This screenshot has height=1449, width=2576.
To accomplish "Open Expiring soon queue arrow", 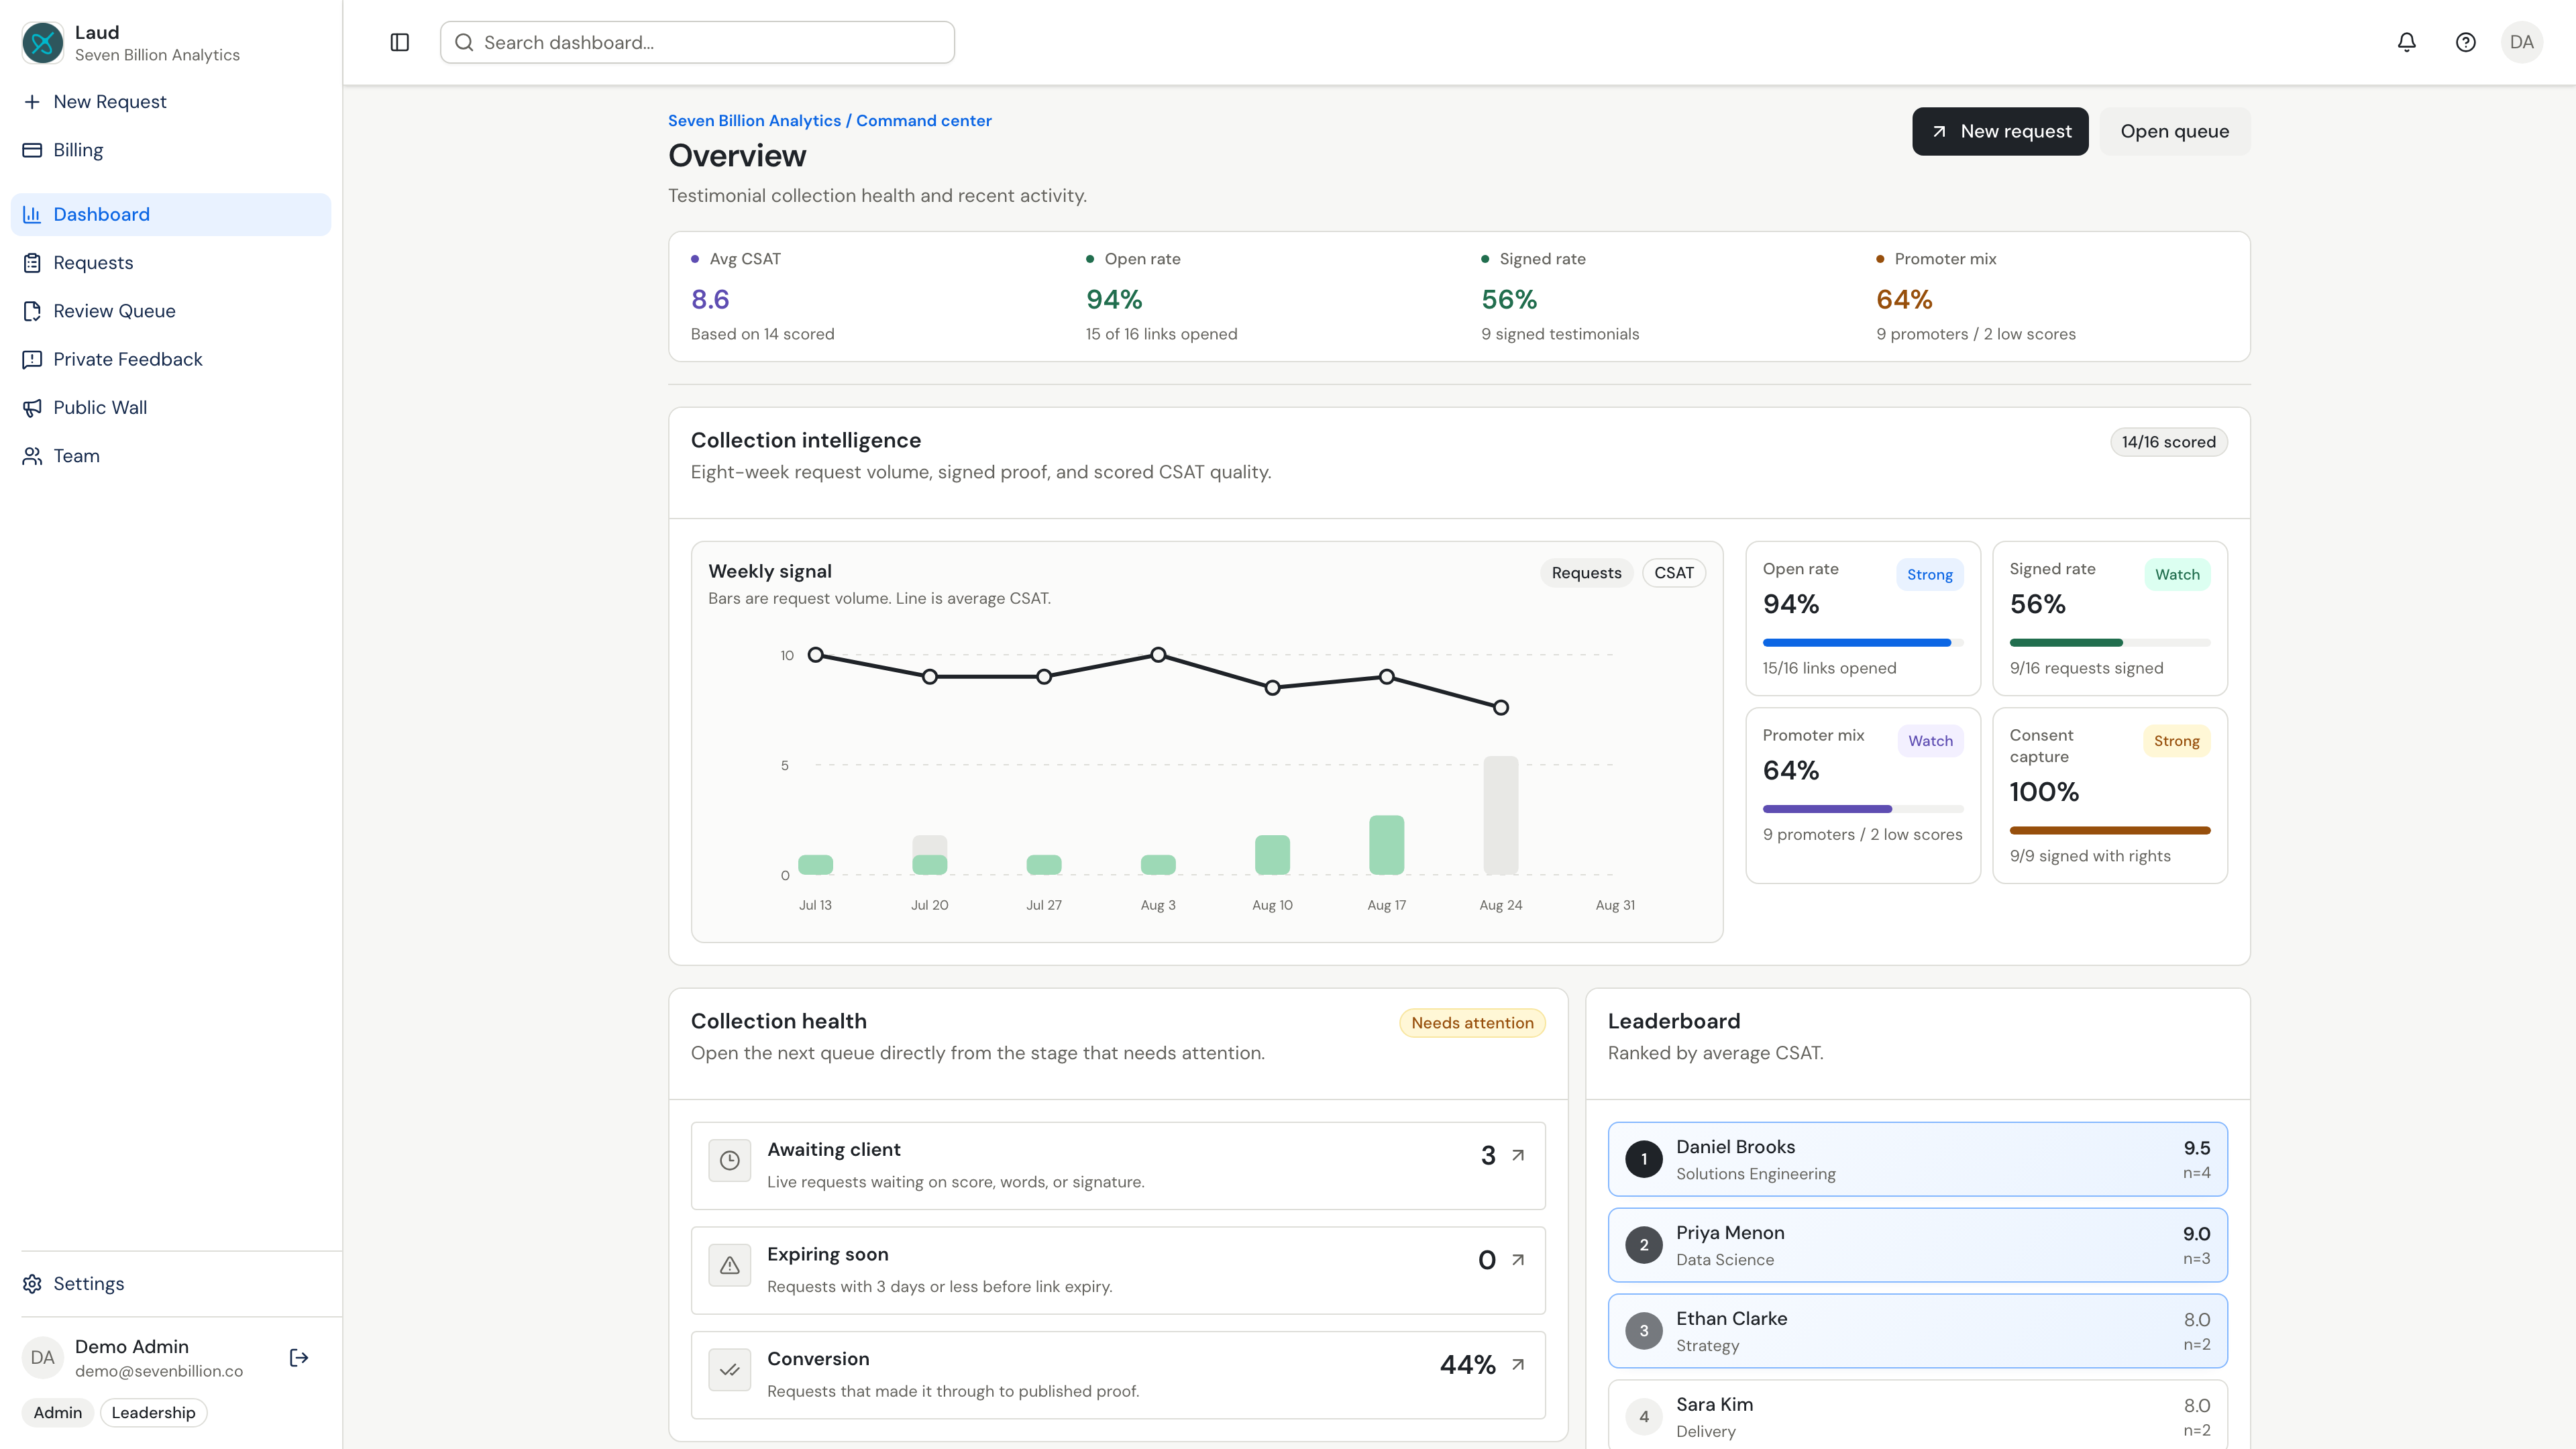I will tap(1518, 1260).
